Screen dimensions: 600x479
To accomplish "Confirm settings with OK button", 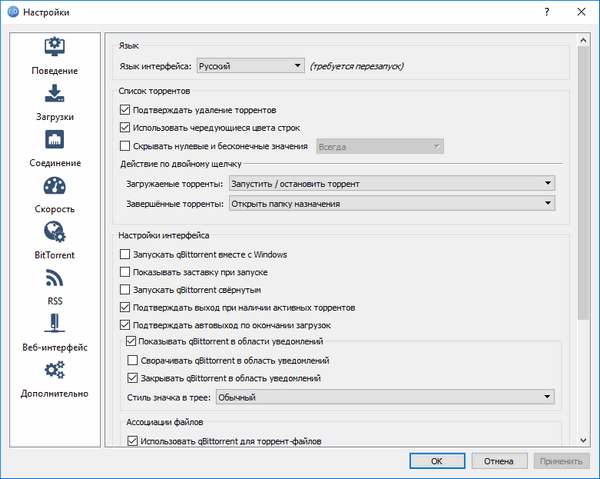I will (437, 461).
